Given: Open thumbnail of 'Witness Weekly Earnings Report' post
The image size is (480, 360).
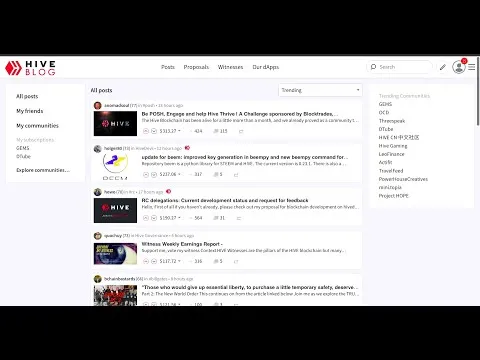Looking at the screenshot, I should pyautogui.click(x=115, y=254).
